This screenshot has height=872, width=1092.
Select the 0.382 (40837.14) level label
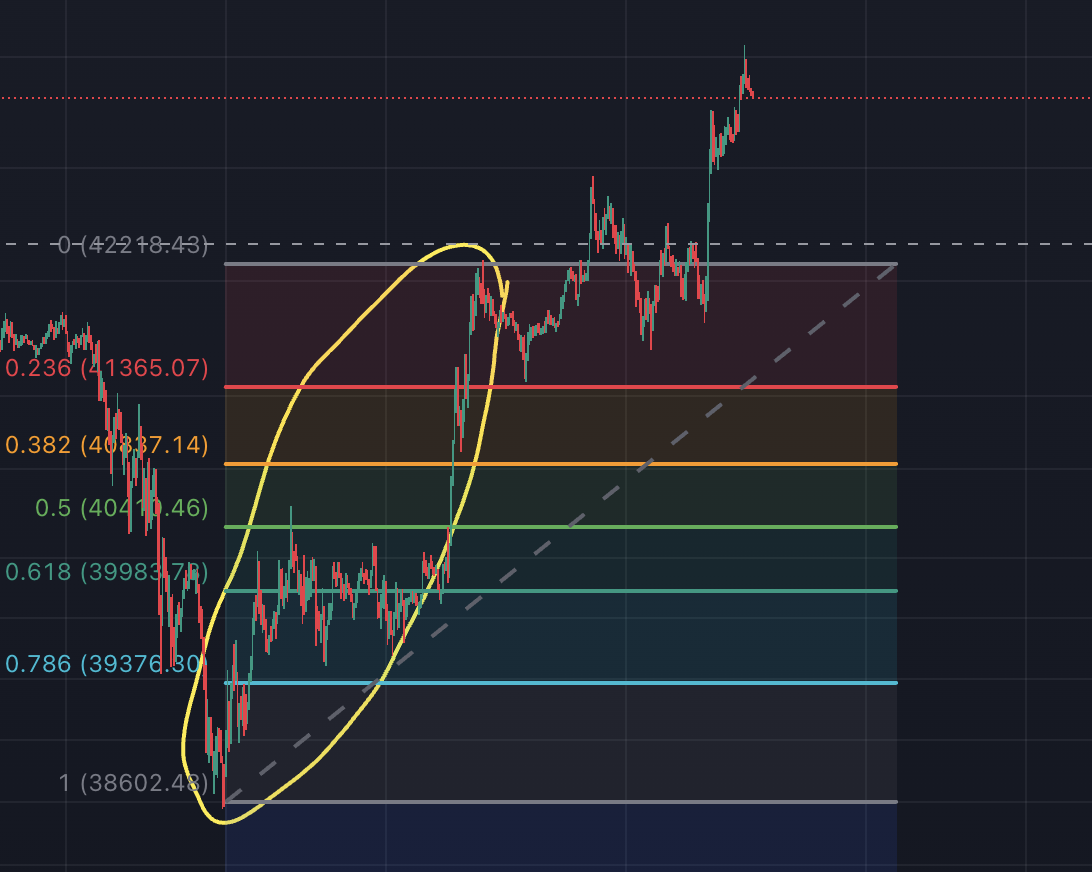[107, 445]
